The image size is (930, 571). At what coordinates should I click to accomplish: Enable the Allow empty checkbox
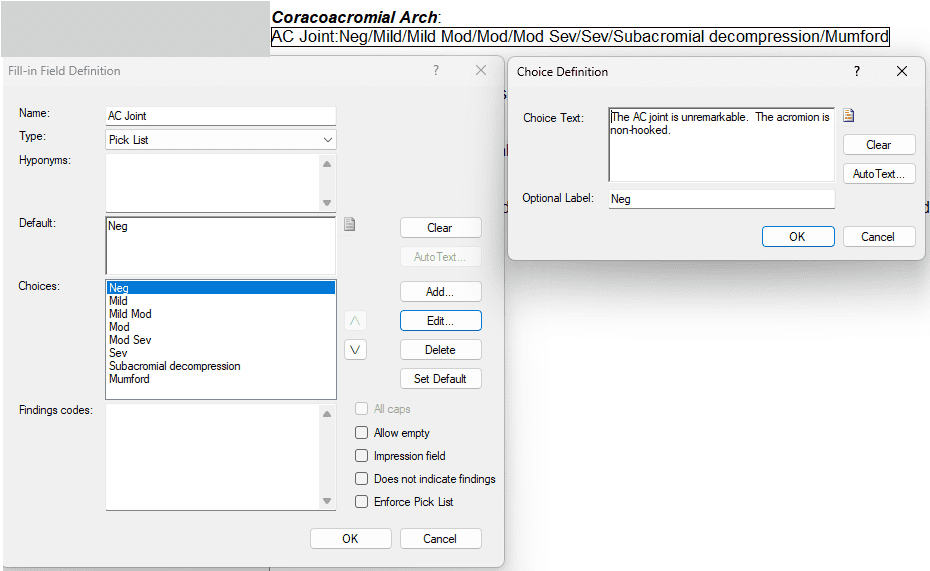[362, 433]
